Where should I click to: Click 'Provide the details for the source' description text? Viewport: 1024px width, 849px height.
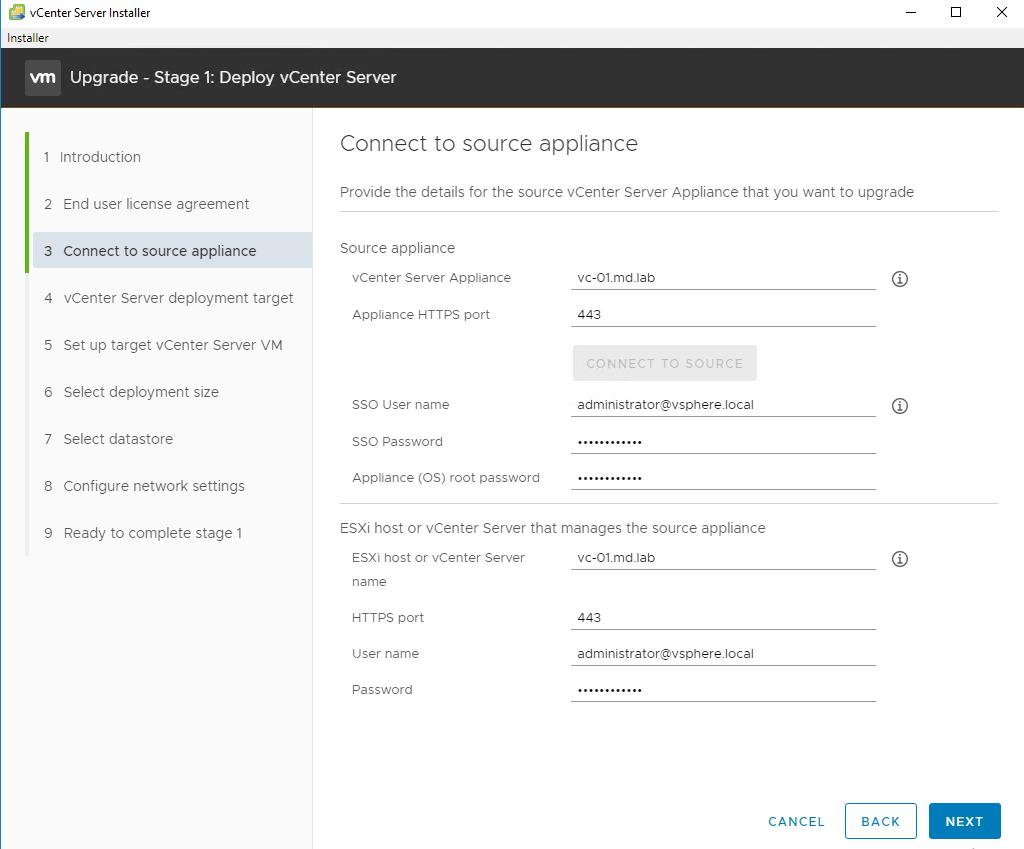click(x=626, y=192)
